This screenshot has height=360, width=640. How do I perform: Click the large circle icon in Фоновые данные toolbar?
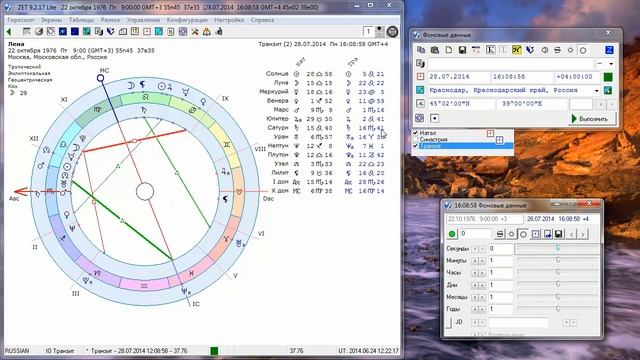coord(583,50)
